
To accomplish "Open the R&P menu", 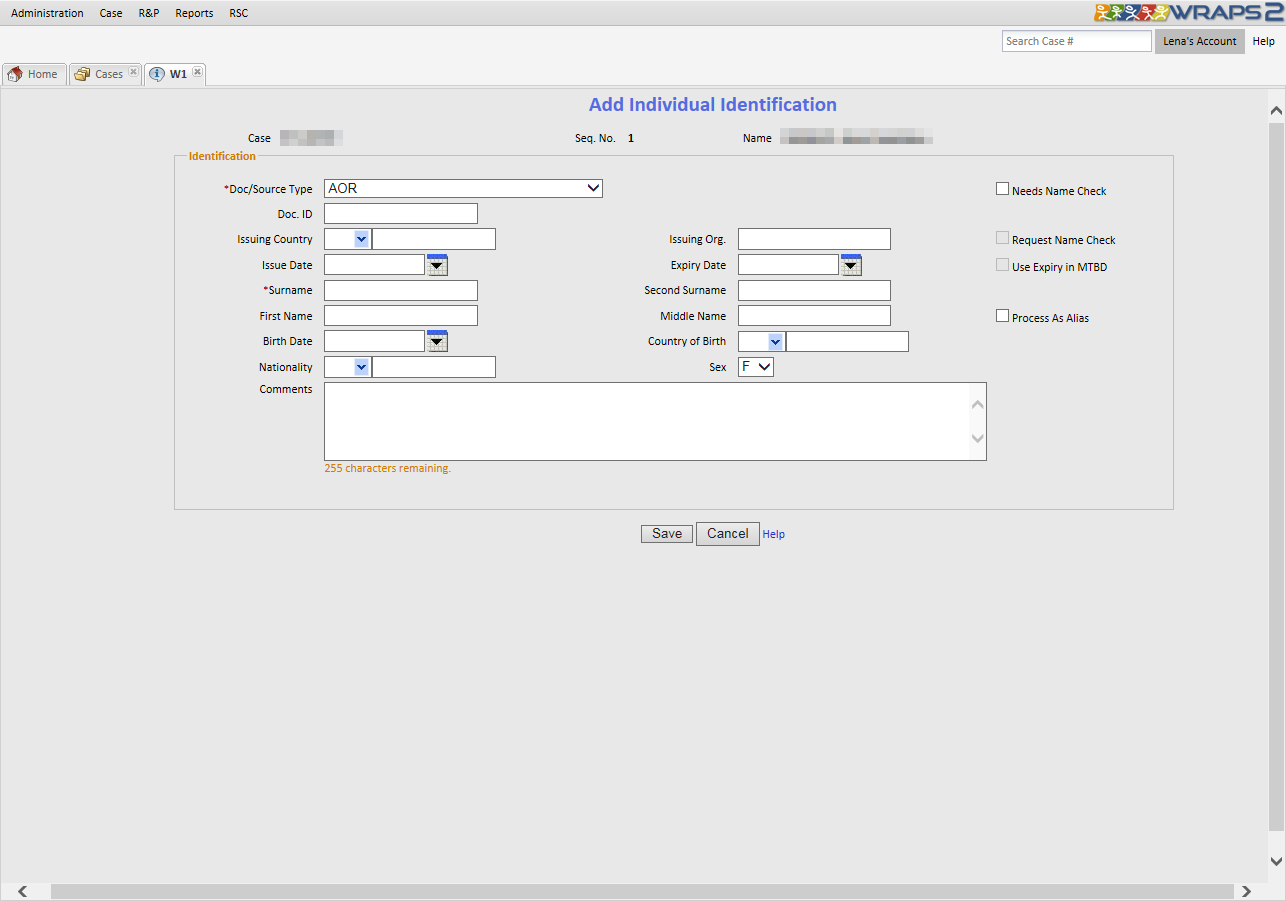I will pos(149,13).
